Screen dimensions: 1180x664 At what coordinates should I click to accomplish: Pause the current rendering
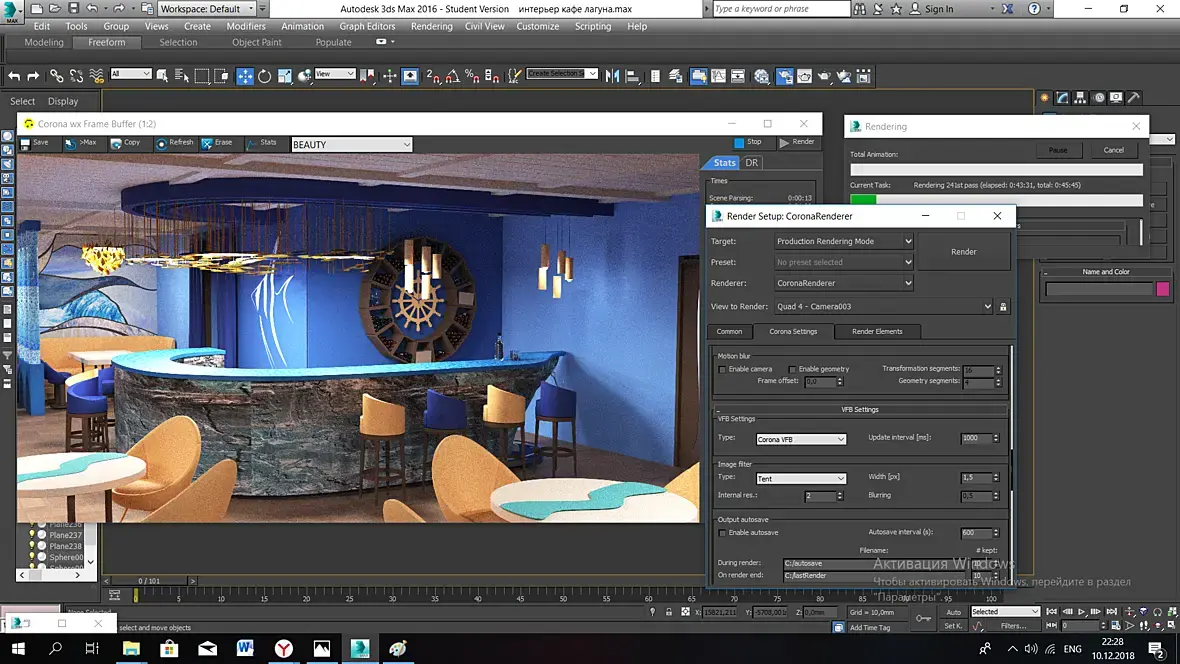[x=1058, y=150]
